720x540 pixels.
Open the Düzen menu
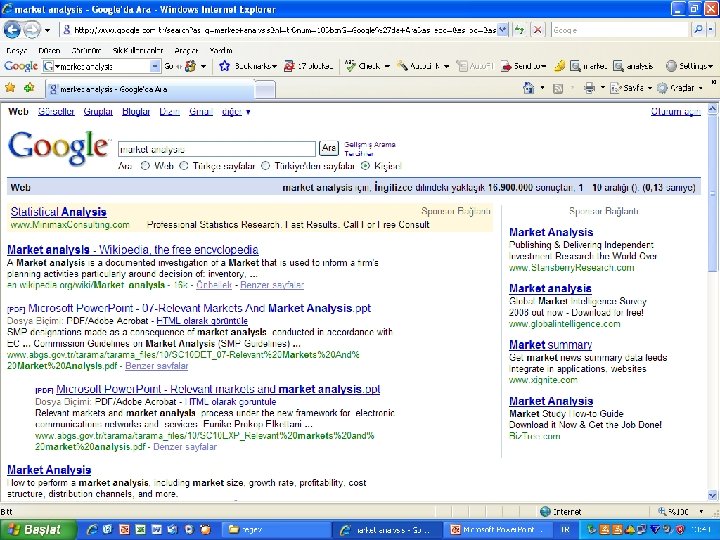(49, 51)
